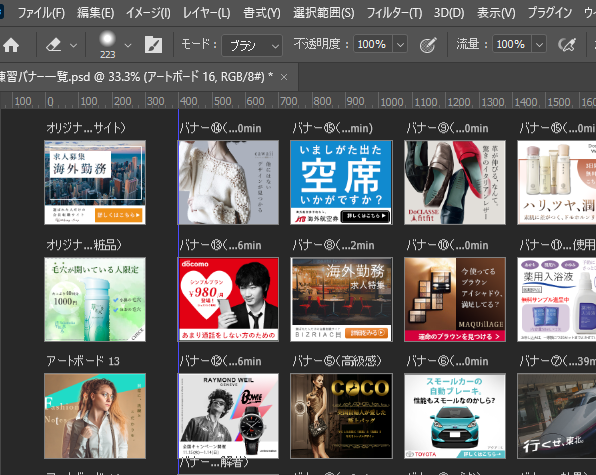
Task: Open the モード brush mode dropdown
Action: click(252, 46)
